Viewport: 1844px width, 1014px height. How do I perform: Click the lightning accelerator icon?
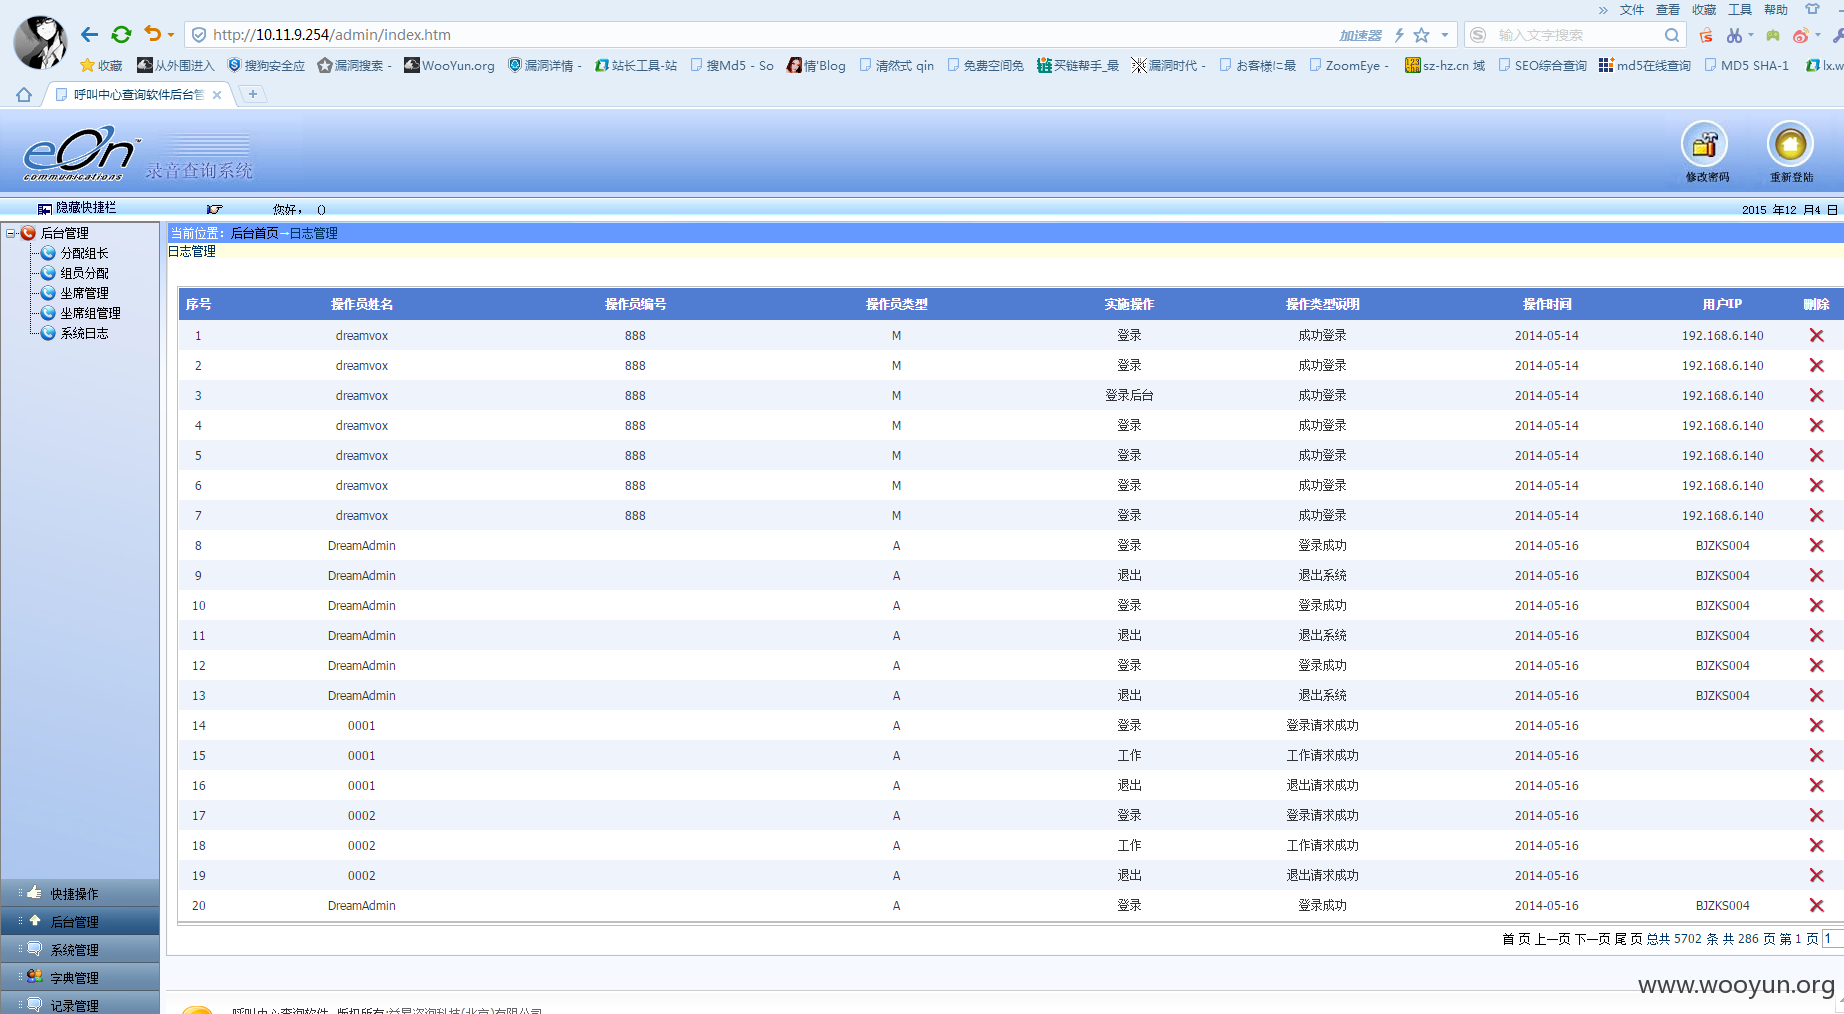[1399, 35]
